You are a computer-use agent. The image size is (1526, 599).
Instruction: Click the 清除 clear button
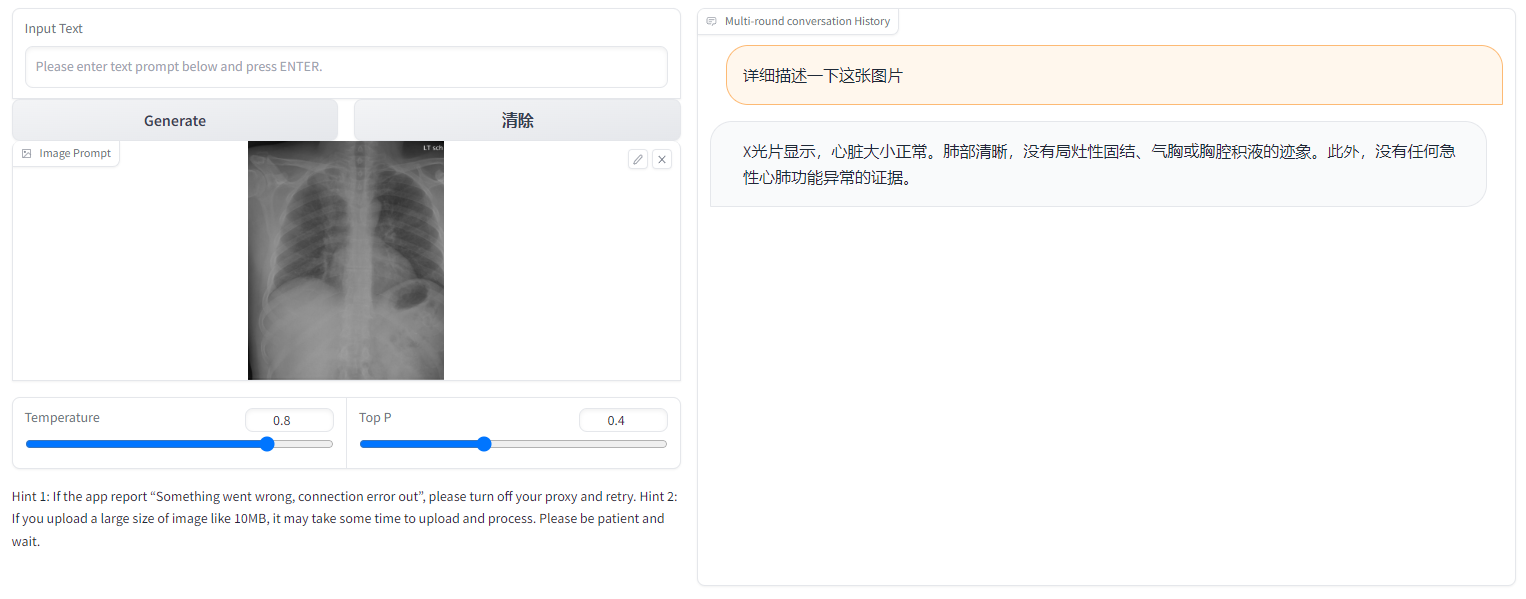(x=516, y=120)
